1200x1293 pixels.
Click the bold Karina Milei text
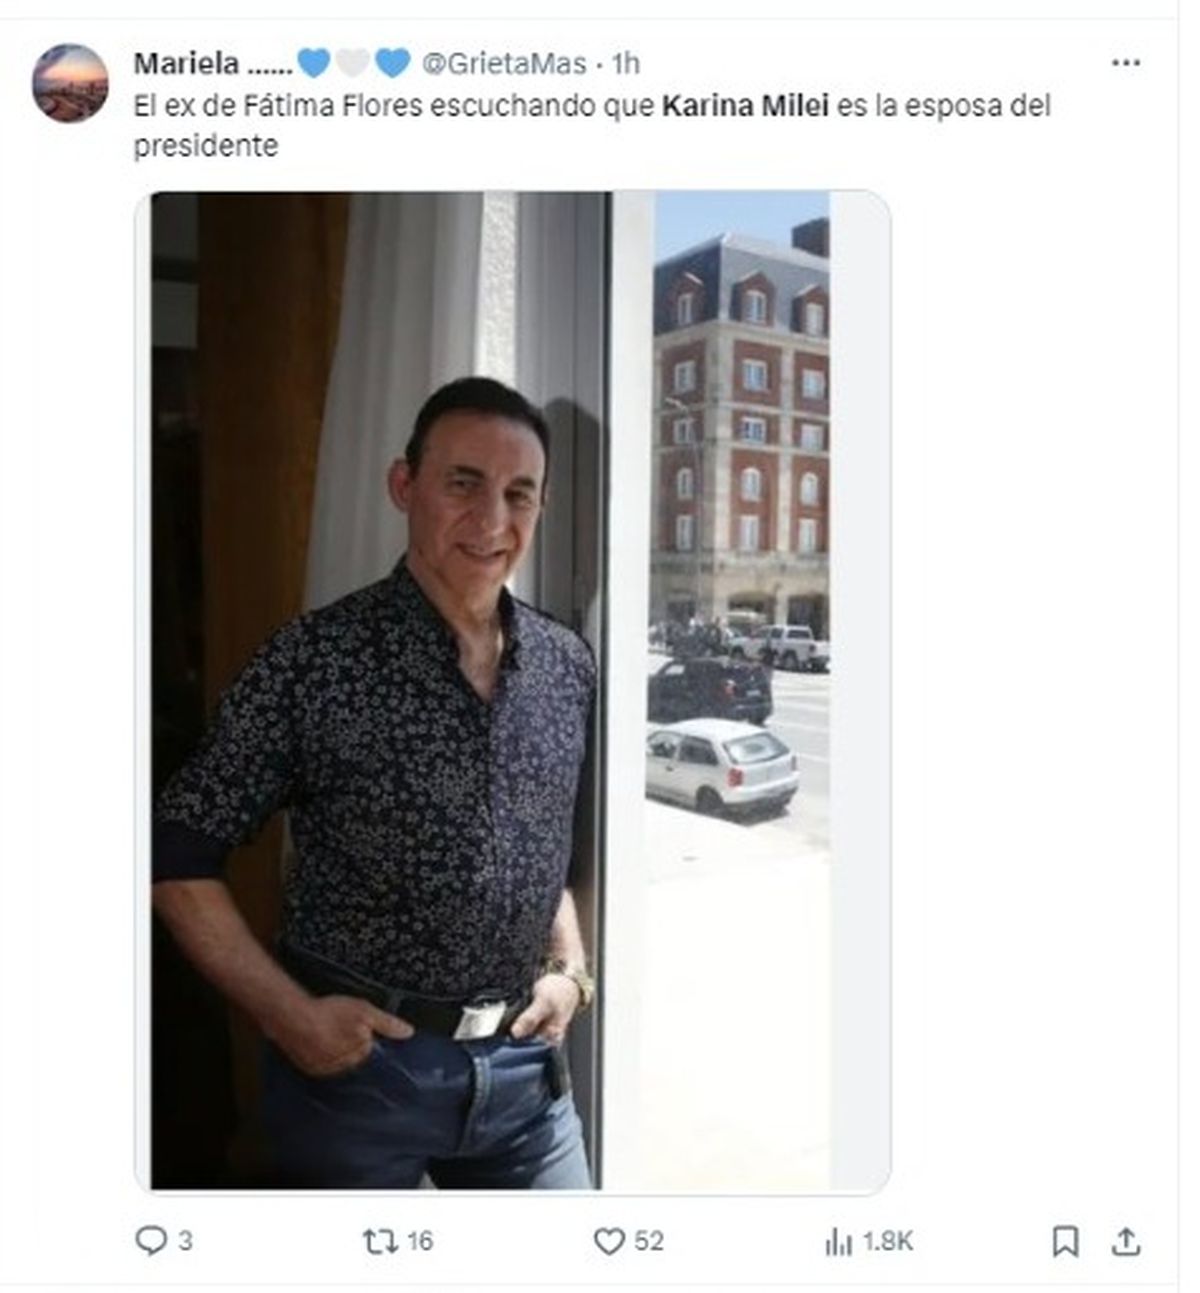[745, 105]
